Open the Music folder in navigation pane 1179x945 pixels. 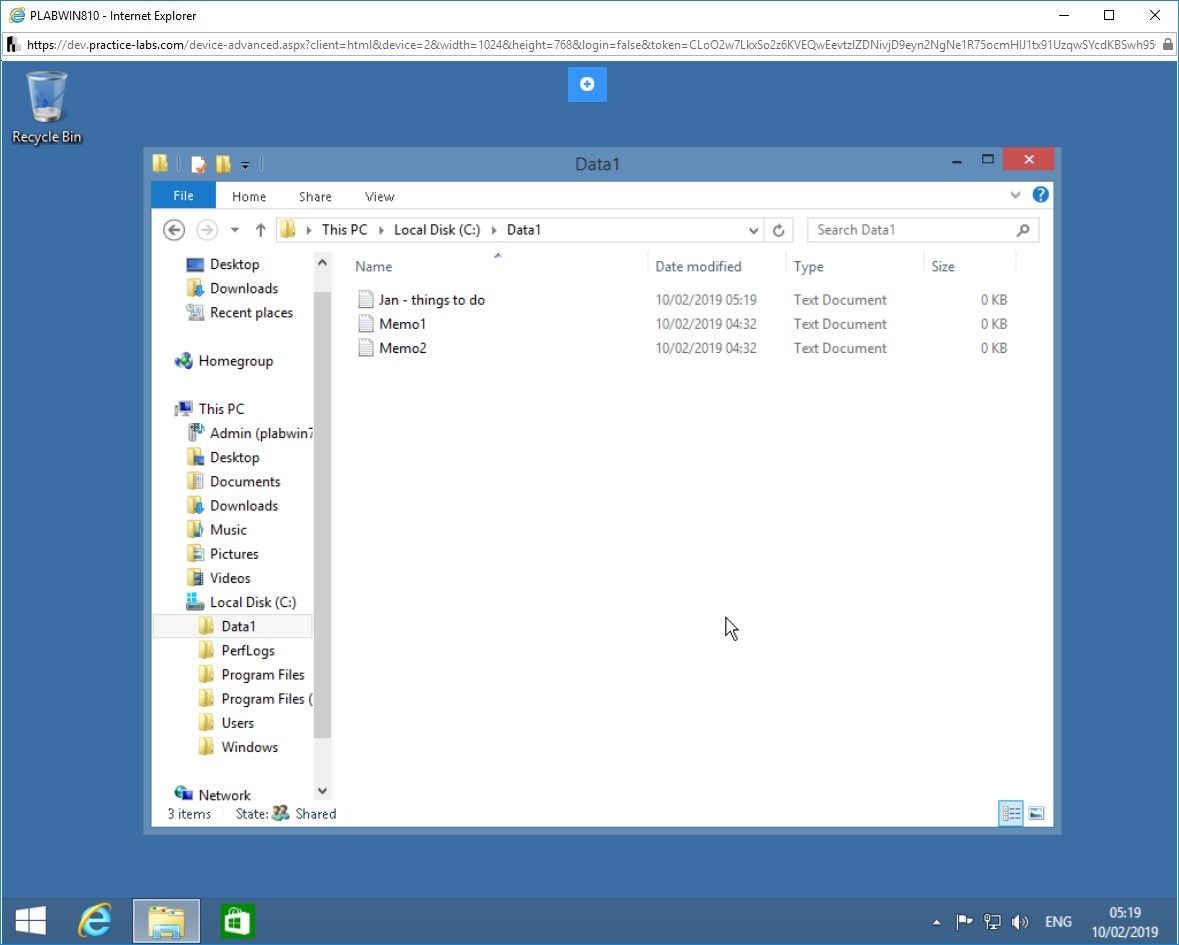[x=228, y=529]
